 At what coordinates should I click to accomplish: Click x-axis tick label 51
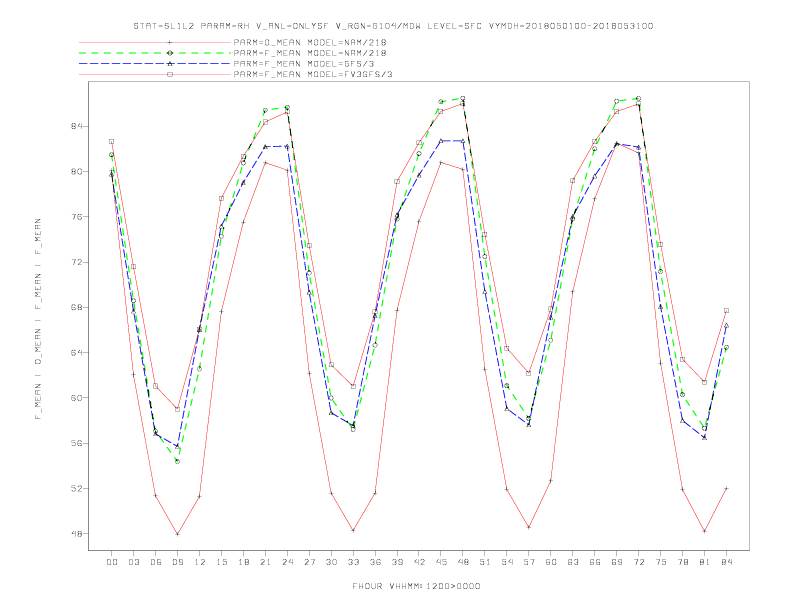(485, 562)
